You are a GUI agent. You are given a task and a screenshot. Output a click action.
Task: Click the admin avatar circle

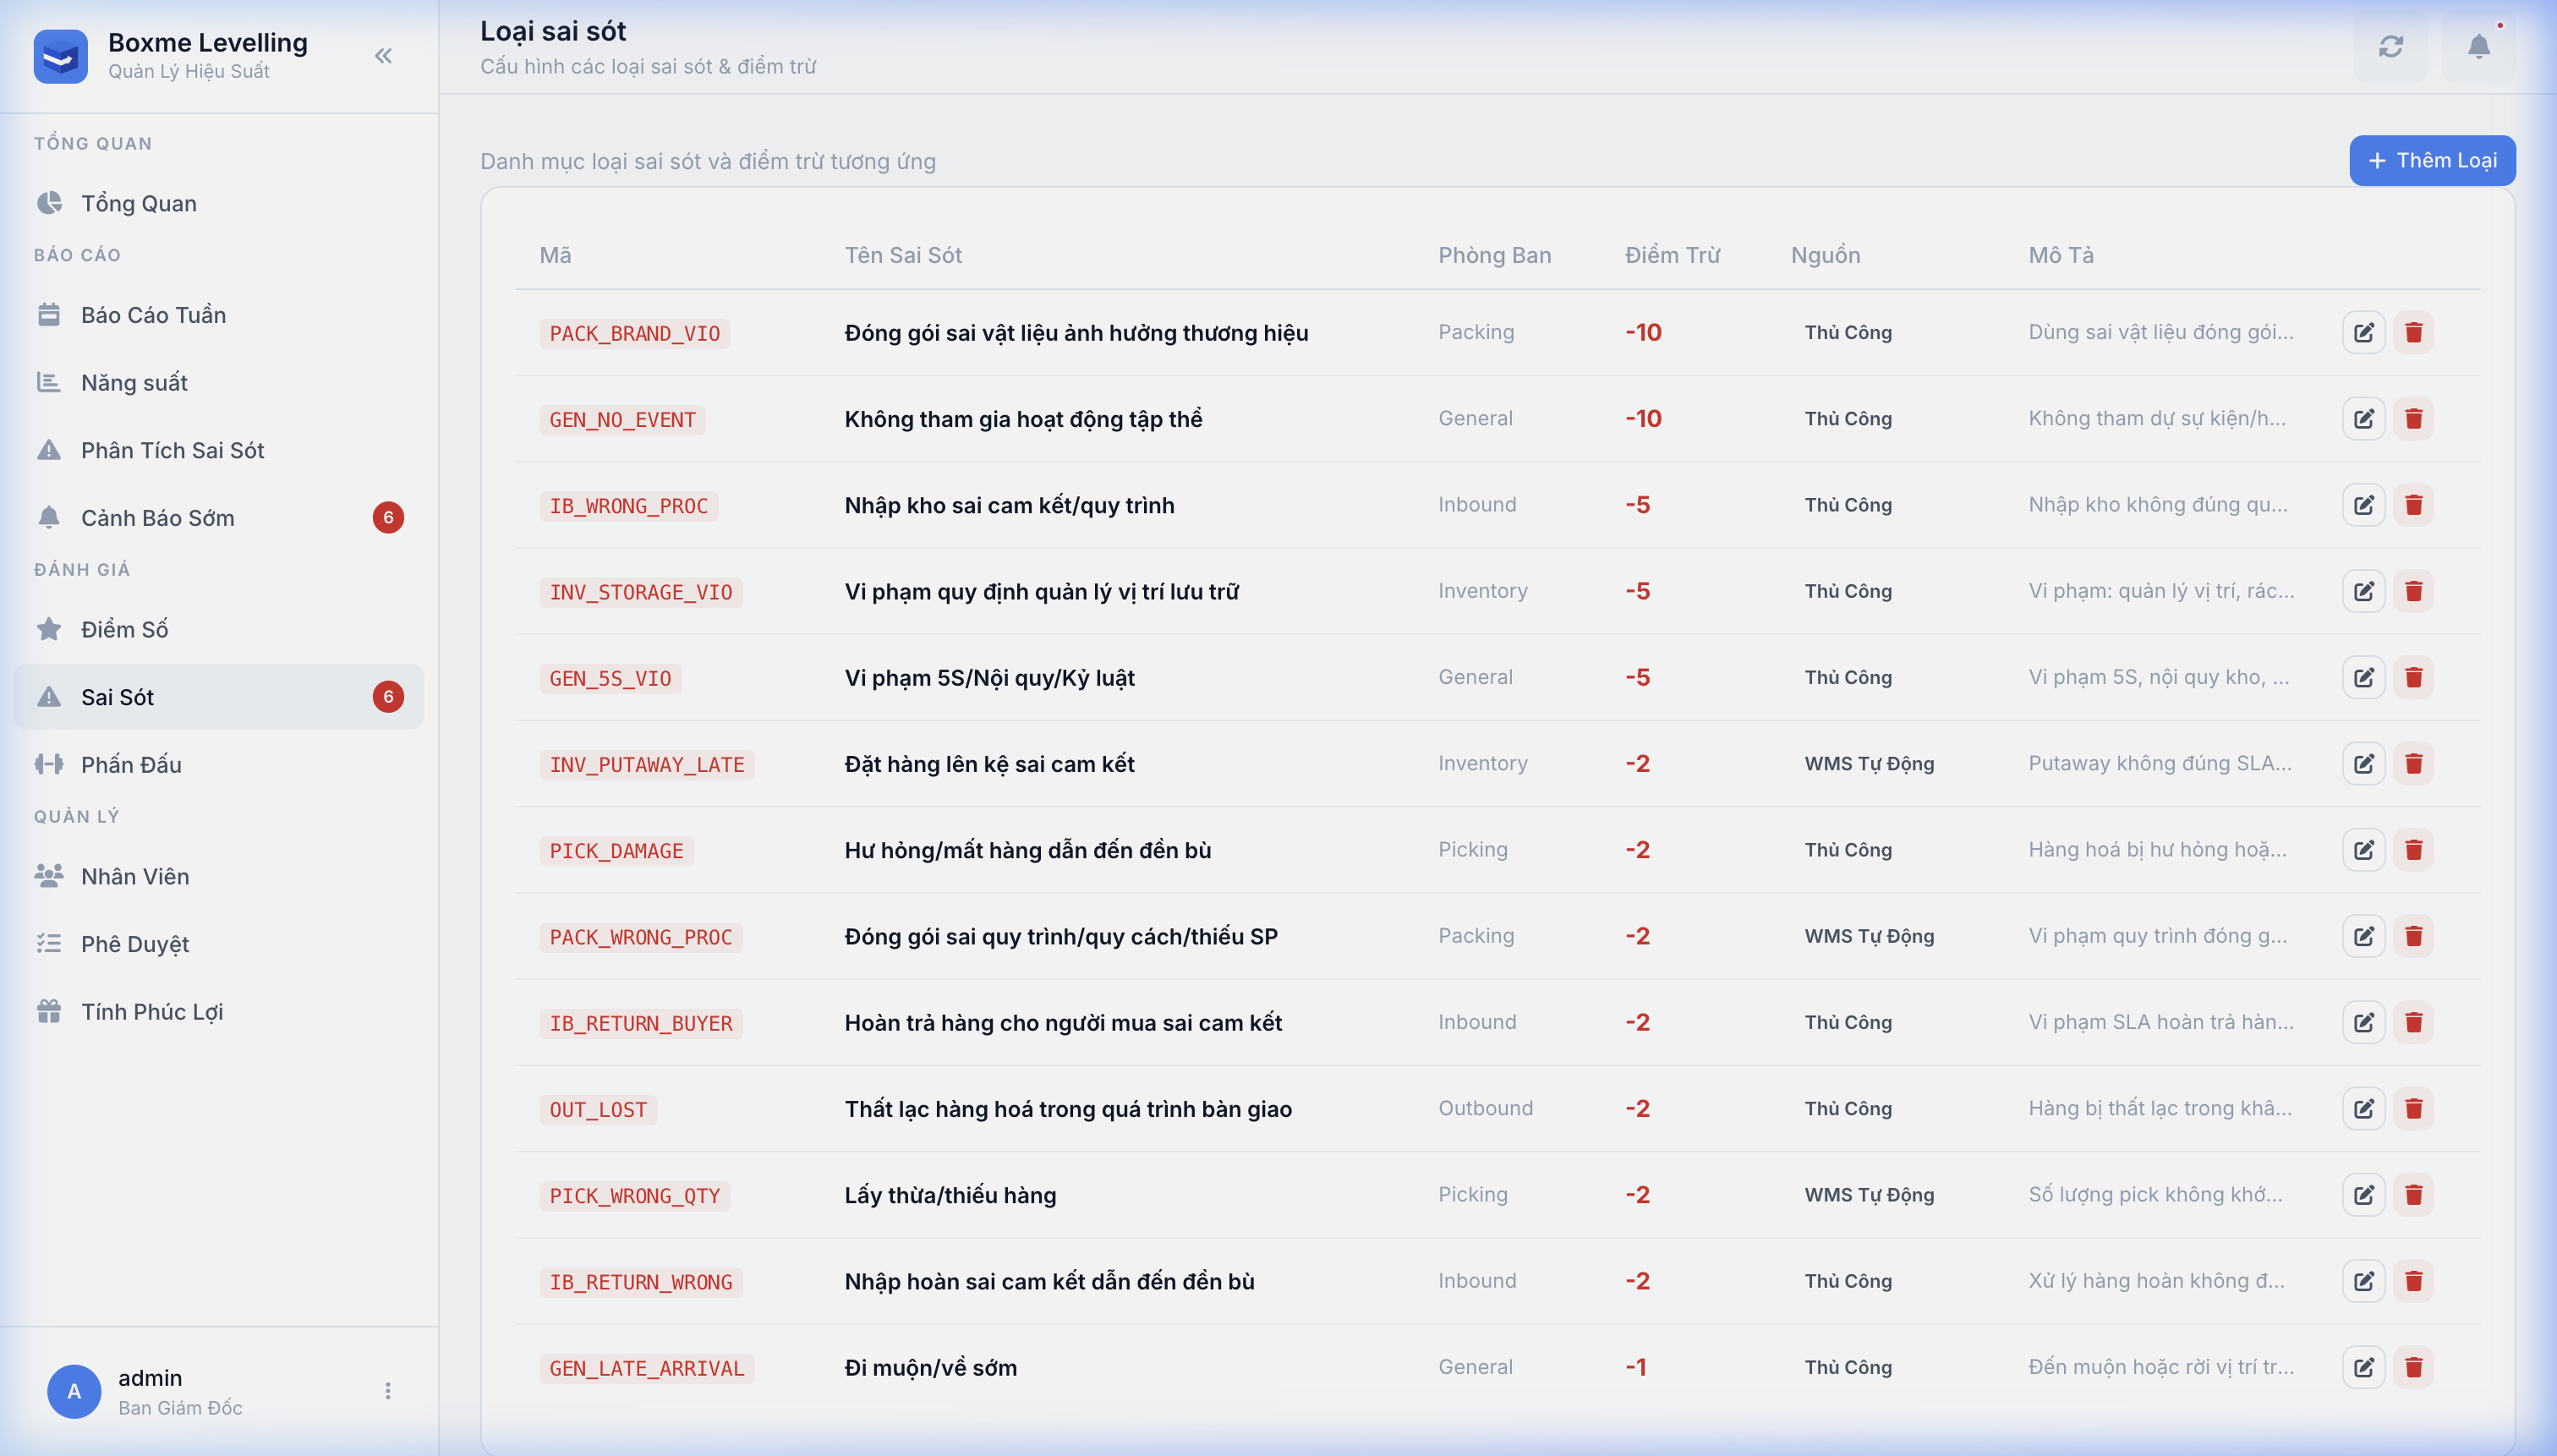pyautogui.click(x=74, y=1391)
